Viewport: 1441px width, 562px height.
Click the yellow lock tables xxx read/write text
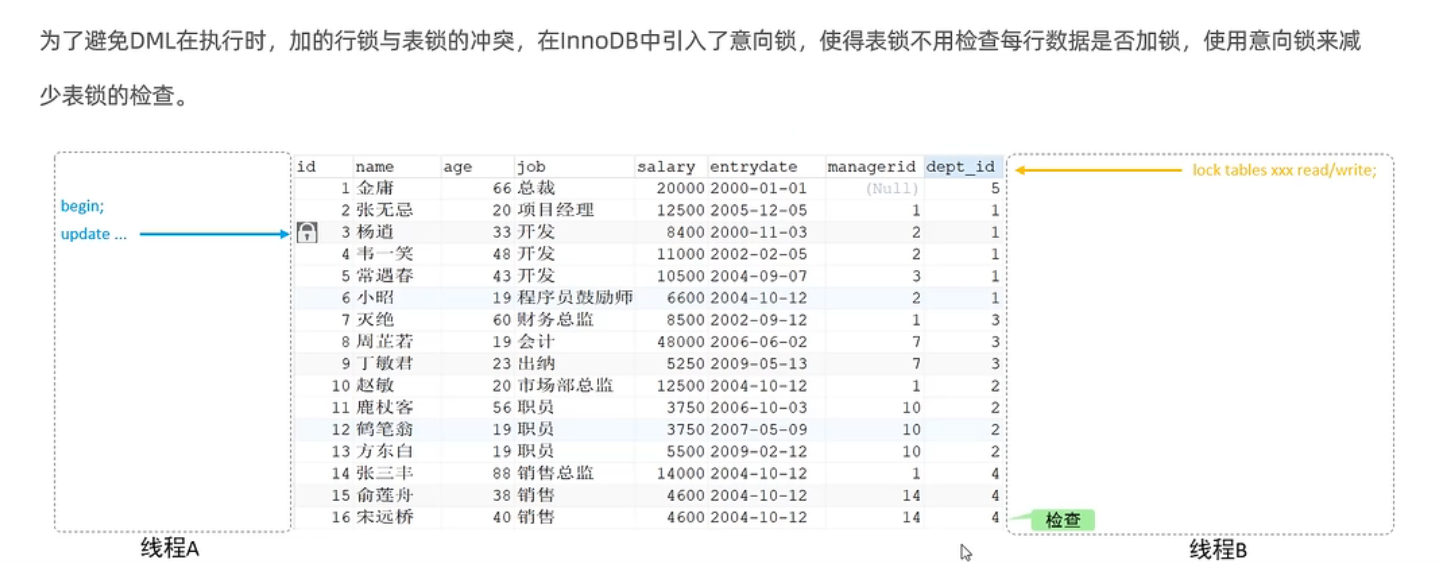pyautogui.click(x=1284, y=170)
